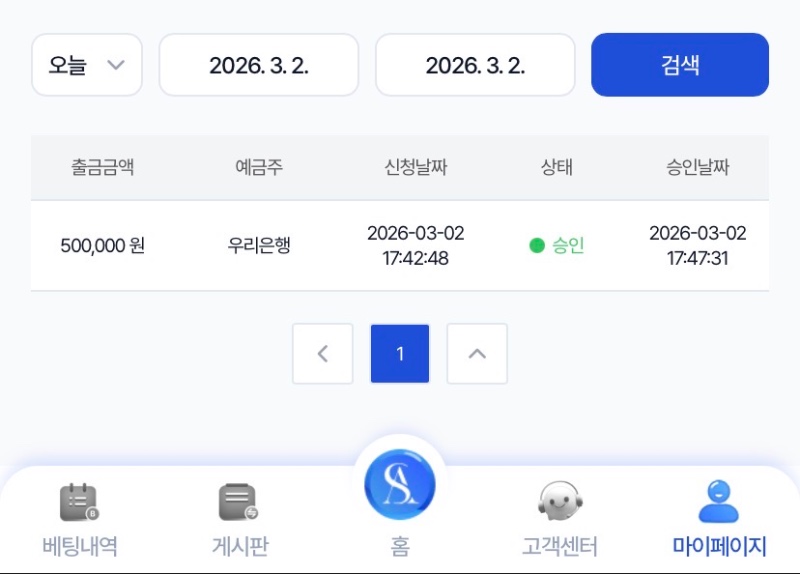This screenshot has height=574, width=800.
Task: Click the green 승인 status dot
Action: coord(537,245)
